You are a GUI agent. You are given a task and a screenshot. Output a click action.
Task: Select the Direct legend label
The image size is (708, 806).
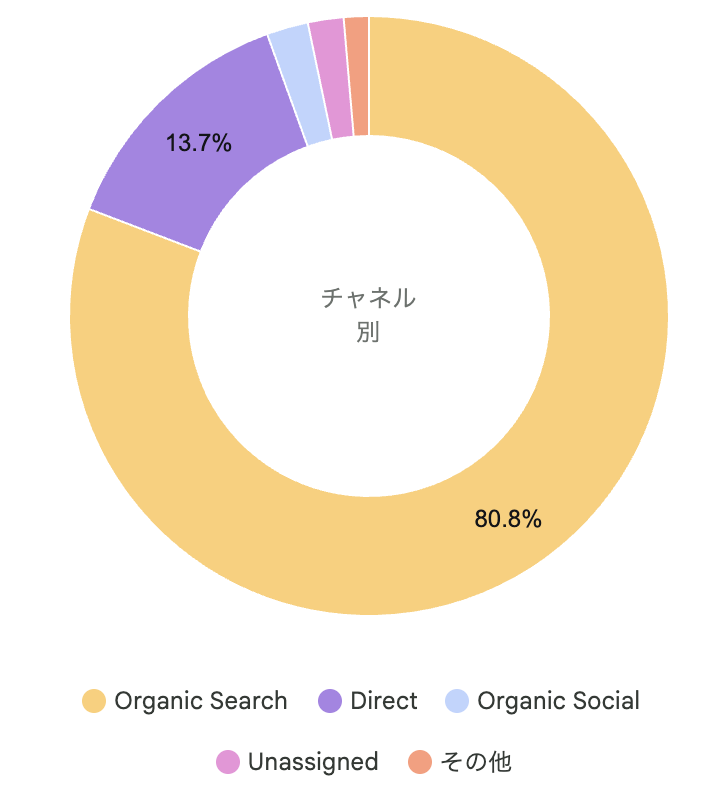tap(384, 701)
